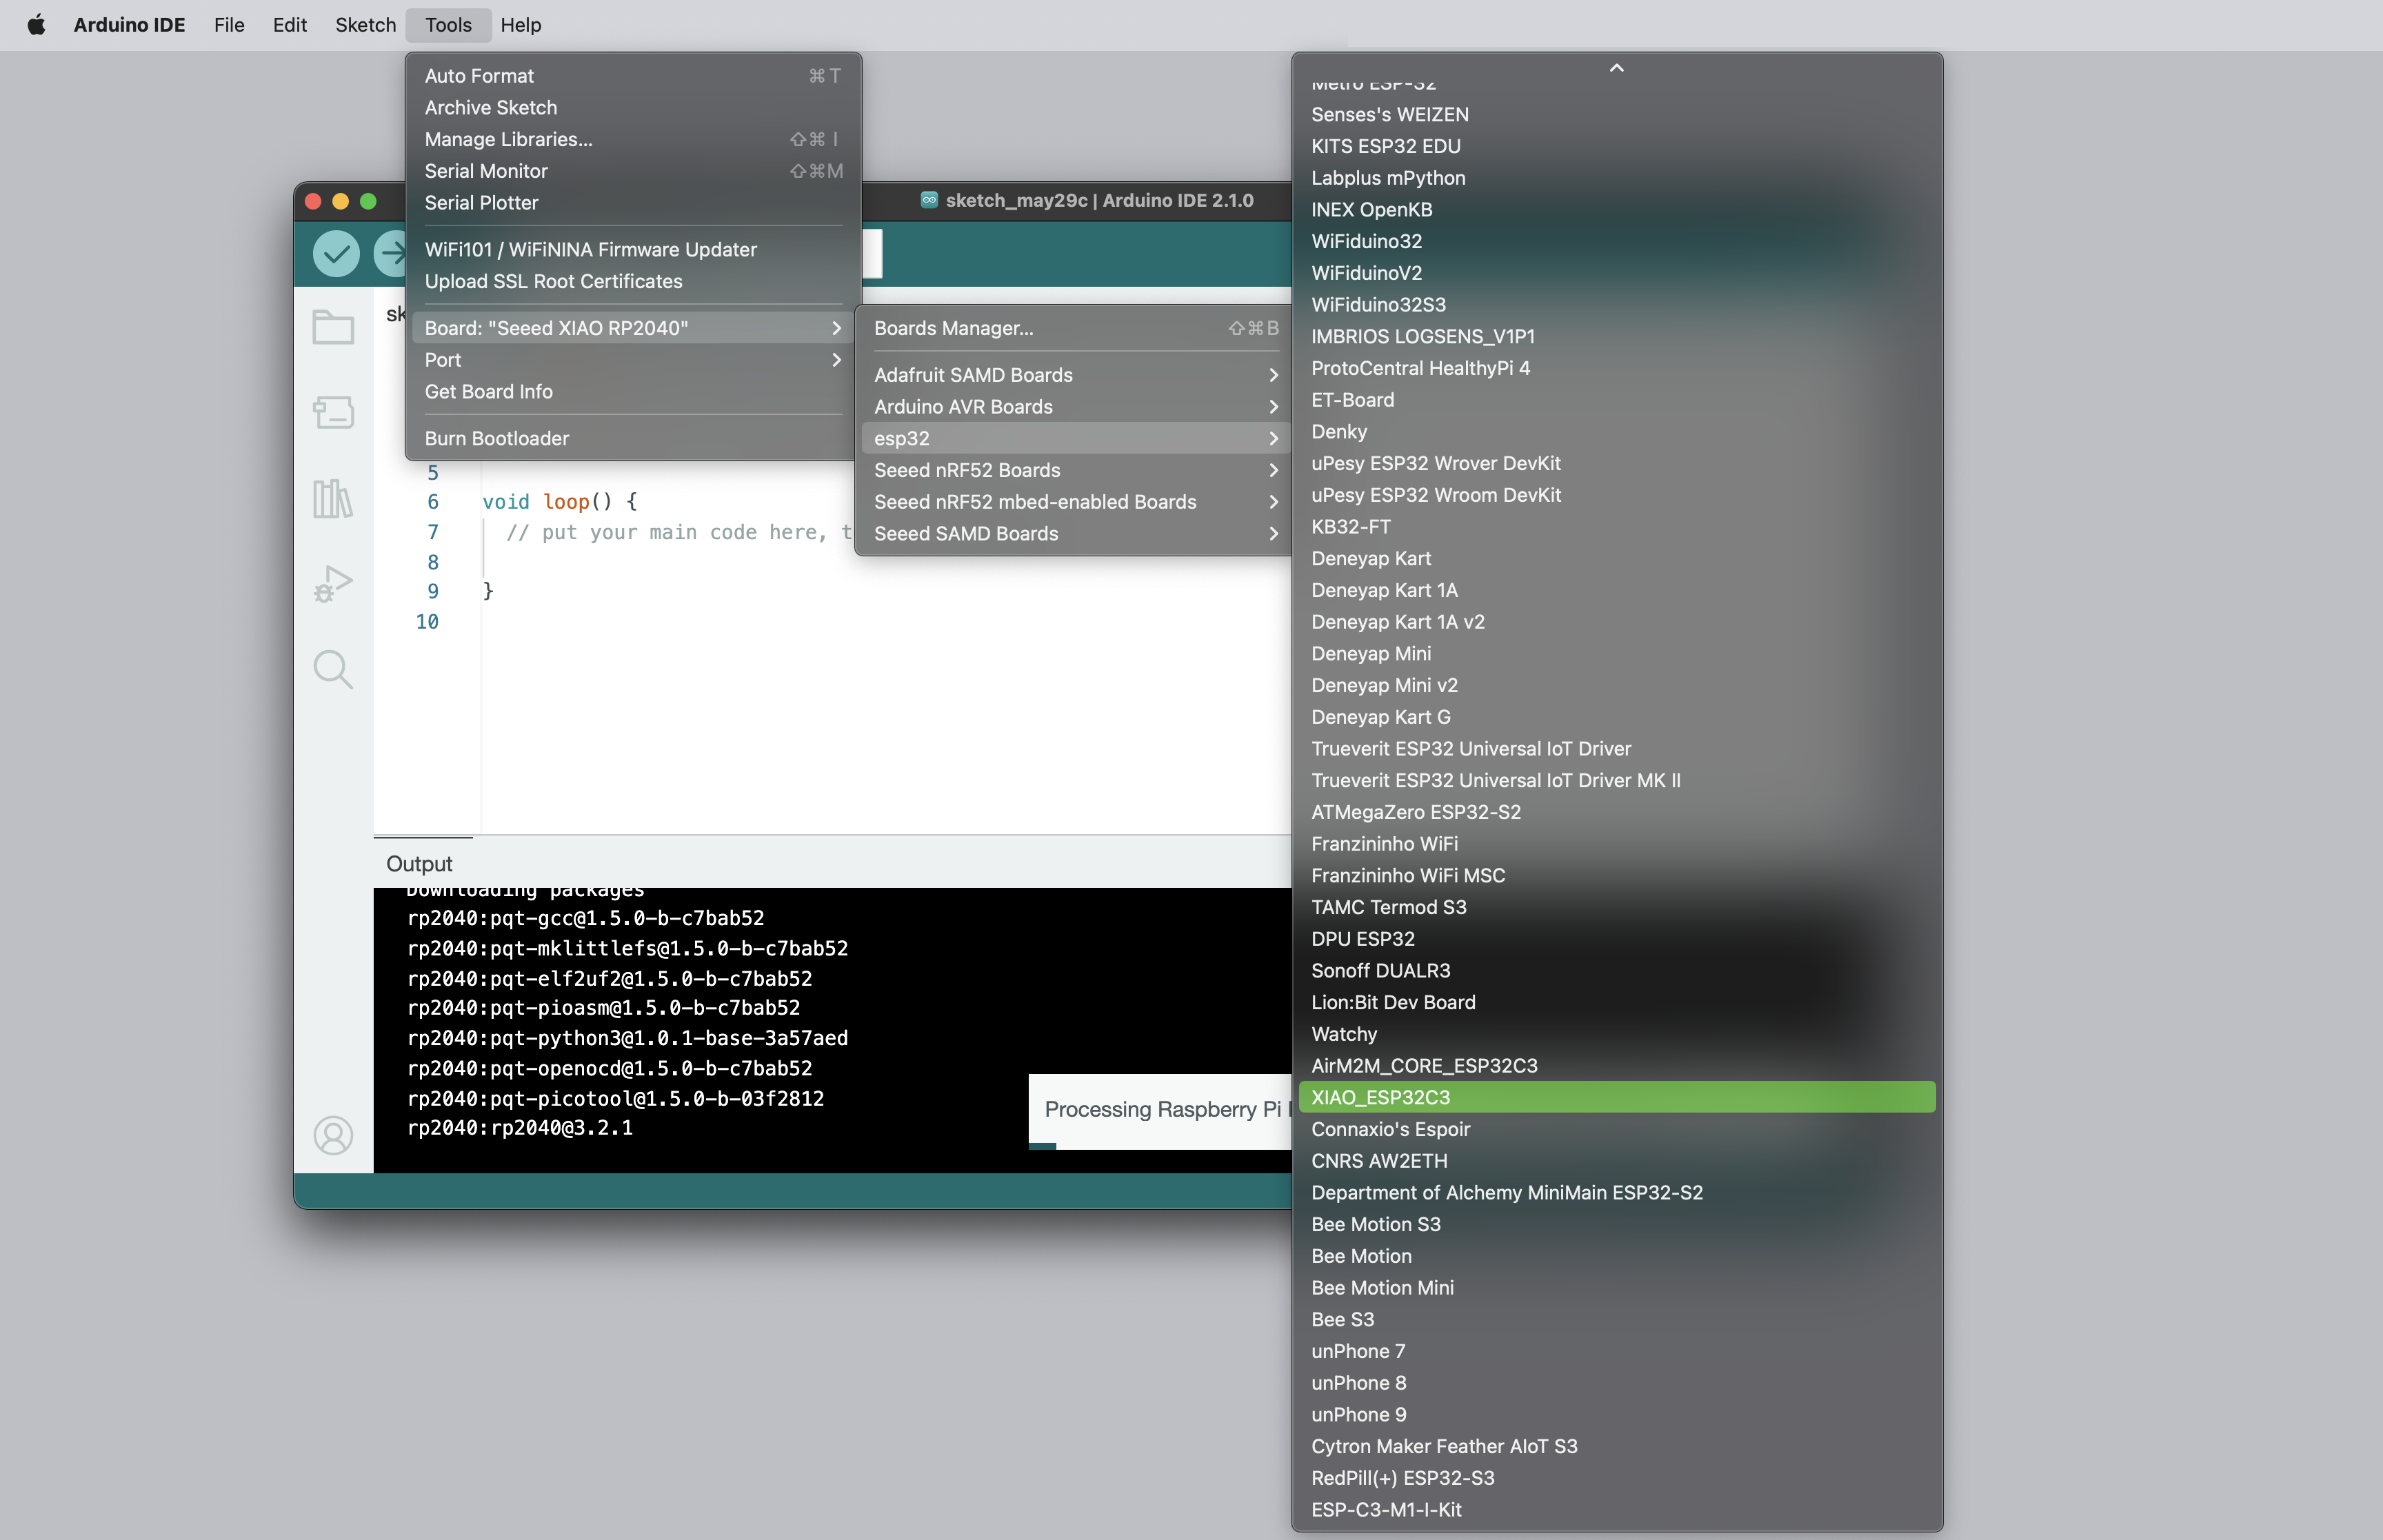This screenshot has height=1540, width=2383.
Task: Select WiFi101 / WiFiNINA Firmware Updater
Action: (632, 250)
